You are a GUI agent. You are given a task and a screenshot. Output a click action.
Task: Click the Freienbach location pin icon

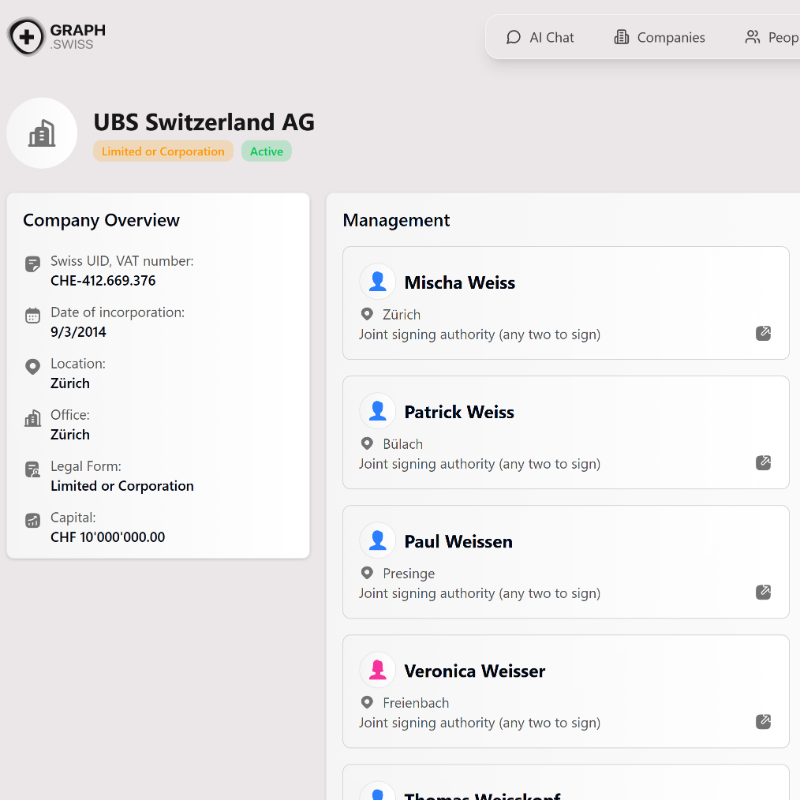[x=367, y=703]
